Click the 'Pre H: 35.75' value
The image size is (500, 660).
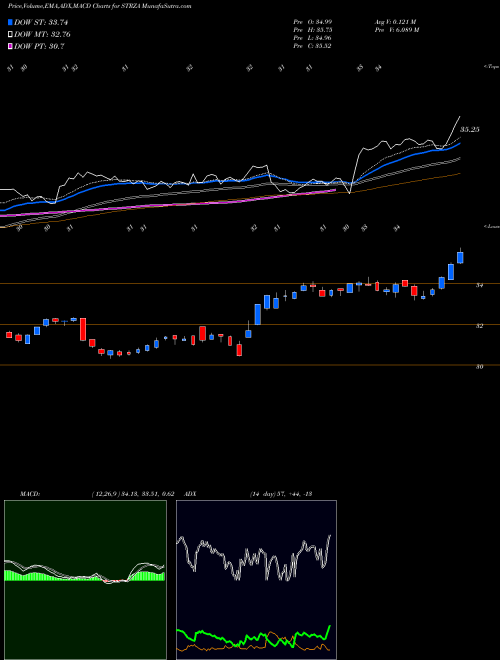point(313,30)
